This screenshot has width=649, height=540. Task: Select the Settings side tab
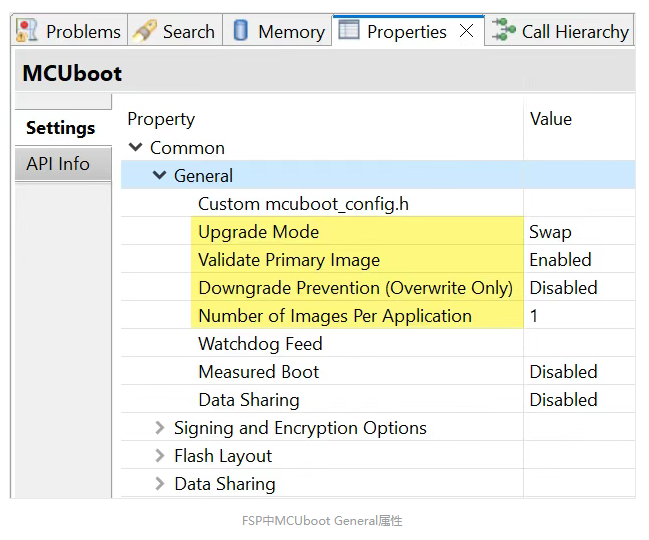(x=63, y=127)
